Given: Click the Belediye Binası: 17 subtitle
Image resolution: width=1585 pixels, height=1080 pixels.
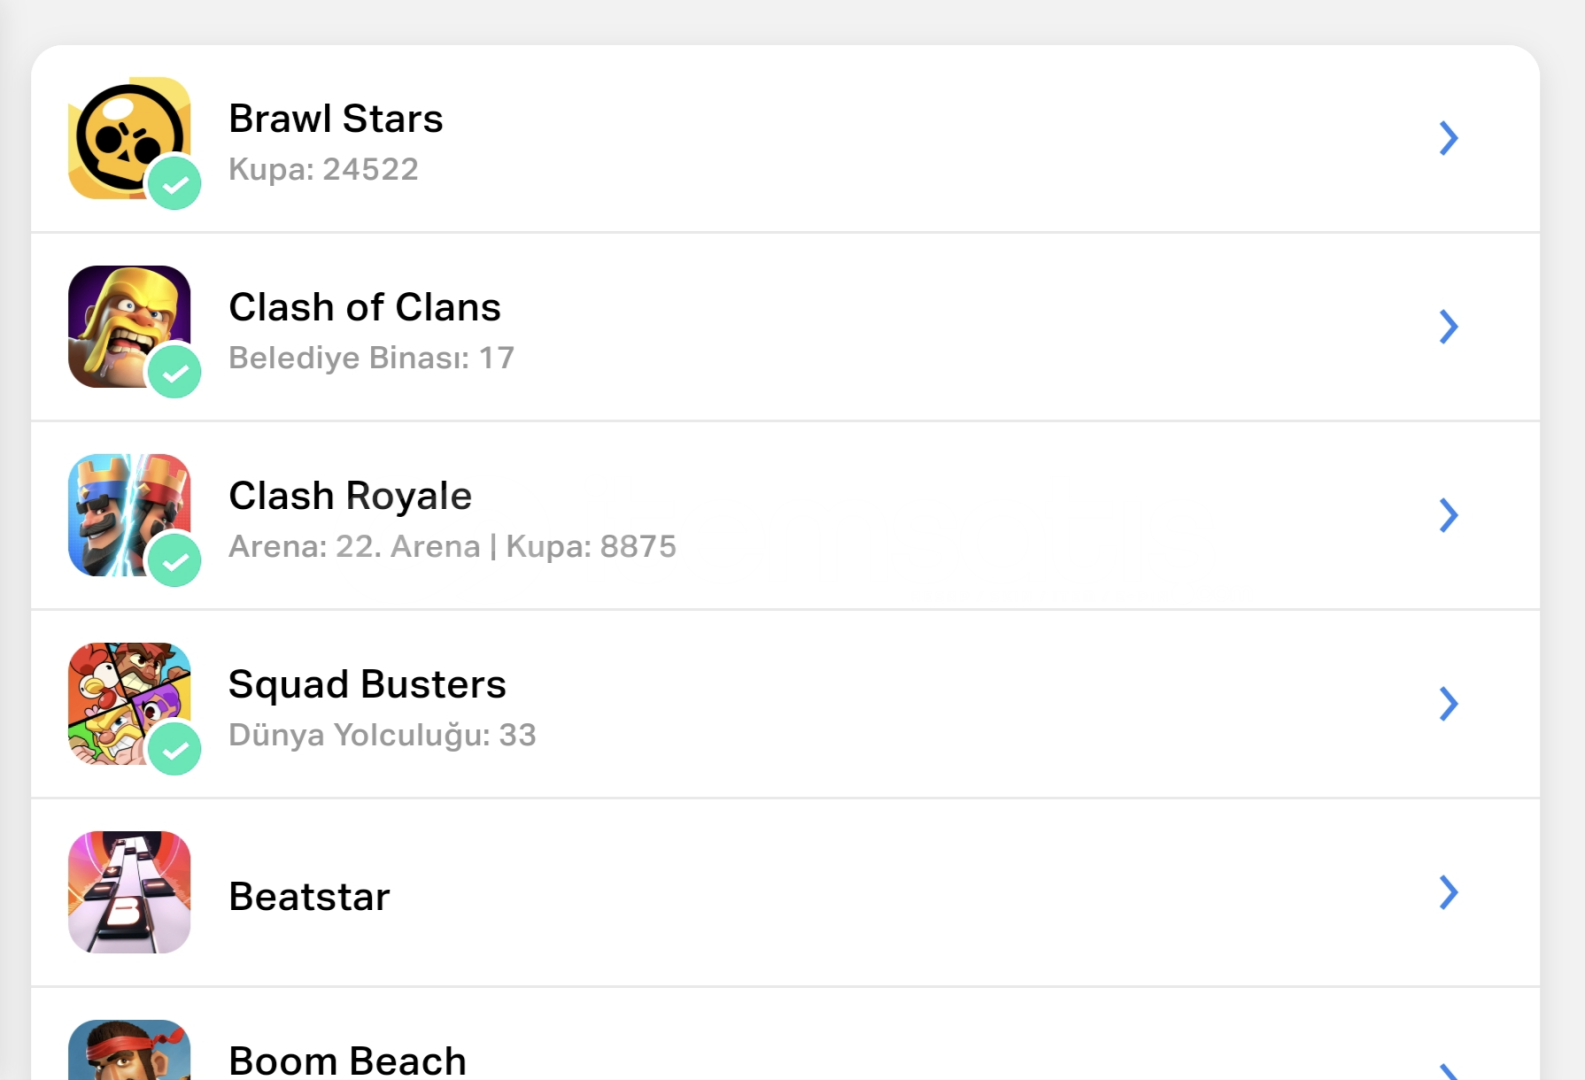Looking at the screenshot, I should tap(371, 358).
